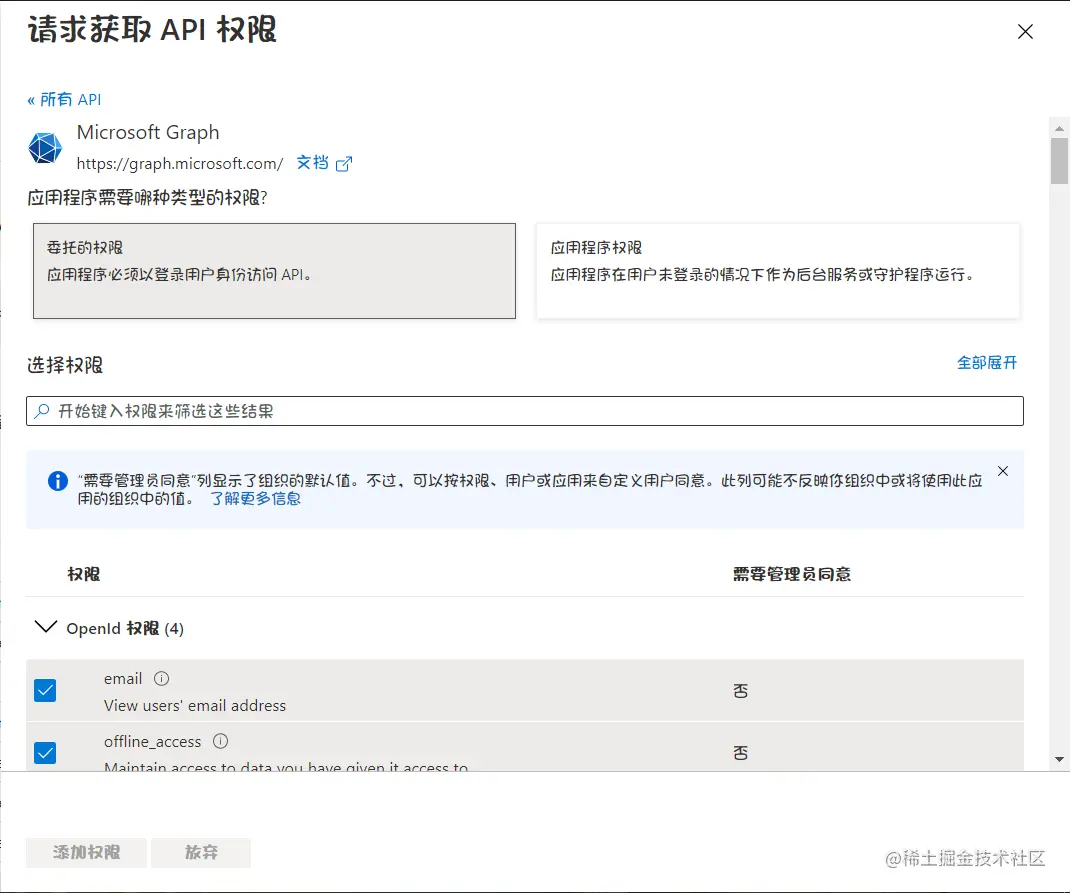Select the 委托的权限 card
This screenshot has height=893, width=1070.
[274, 271]
